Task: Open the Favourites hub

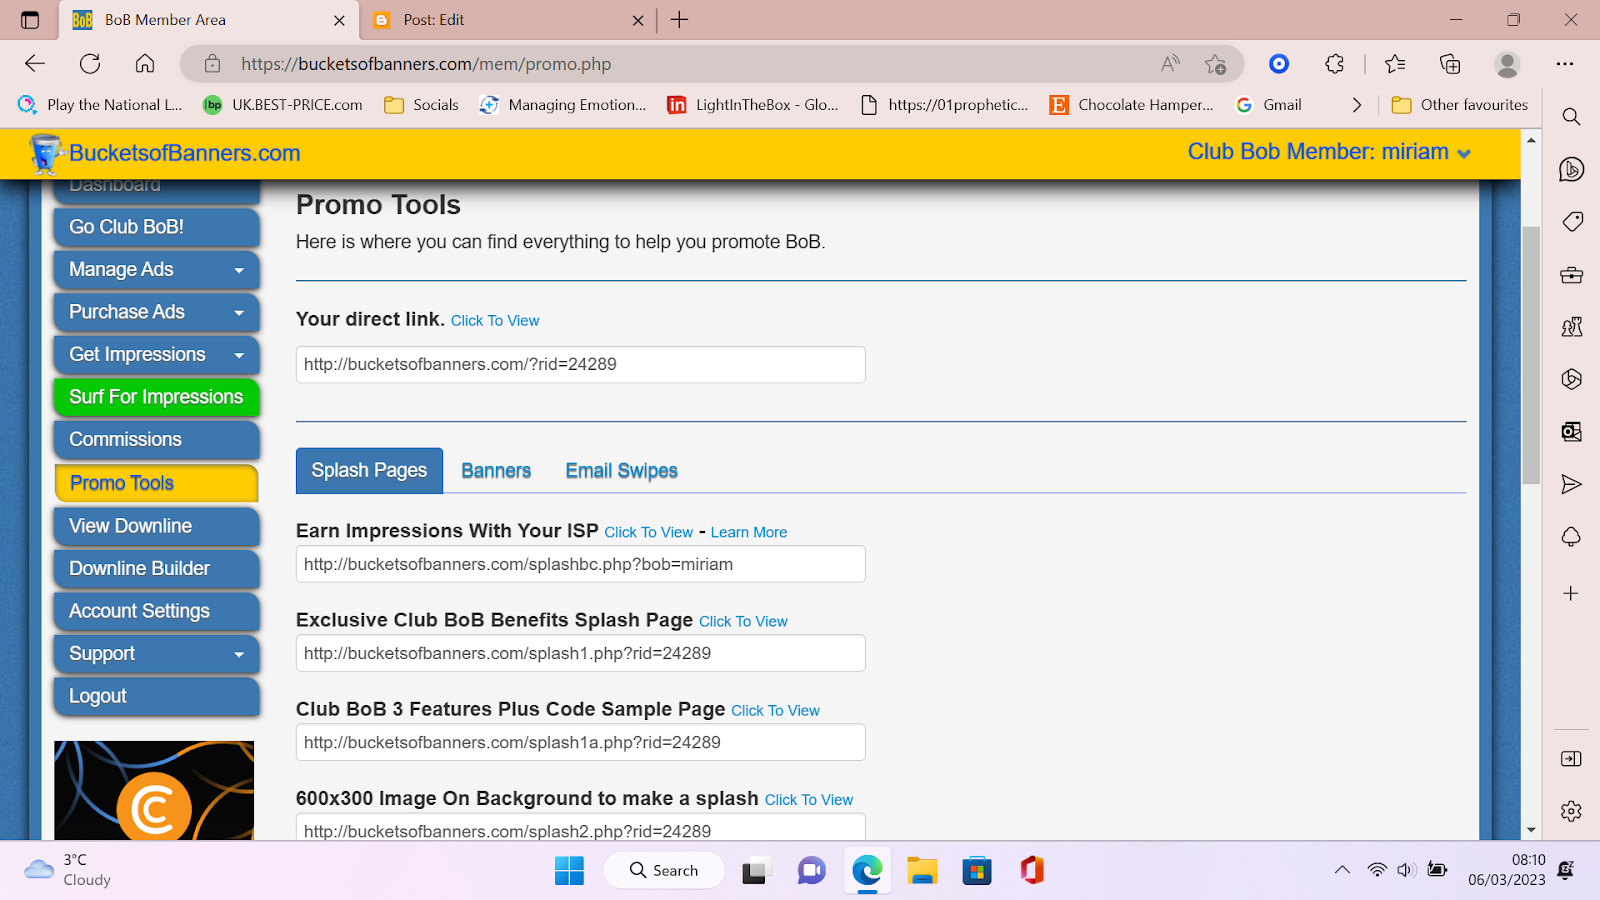Action: (x=1395, y=64)
